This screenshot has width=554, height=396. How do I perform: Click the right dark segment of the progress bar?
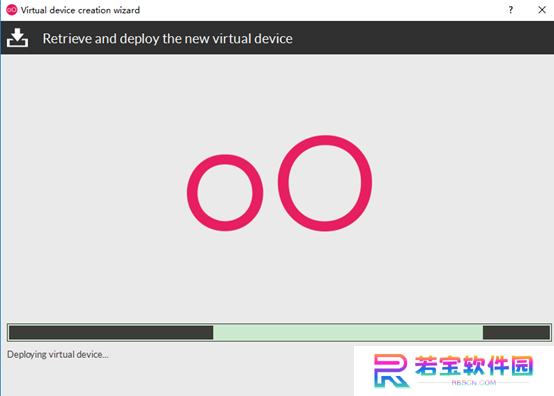pyautogui.click(x=516, y=332)
